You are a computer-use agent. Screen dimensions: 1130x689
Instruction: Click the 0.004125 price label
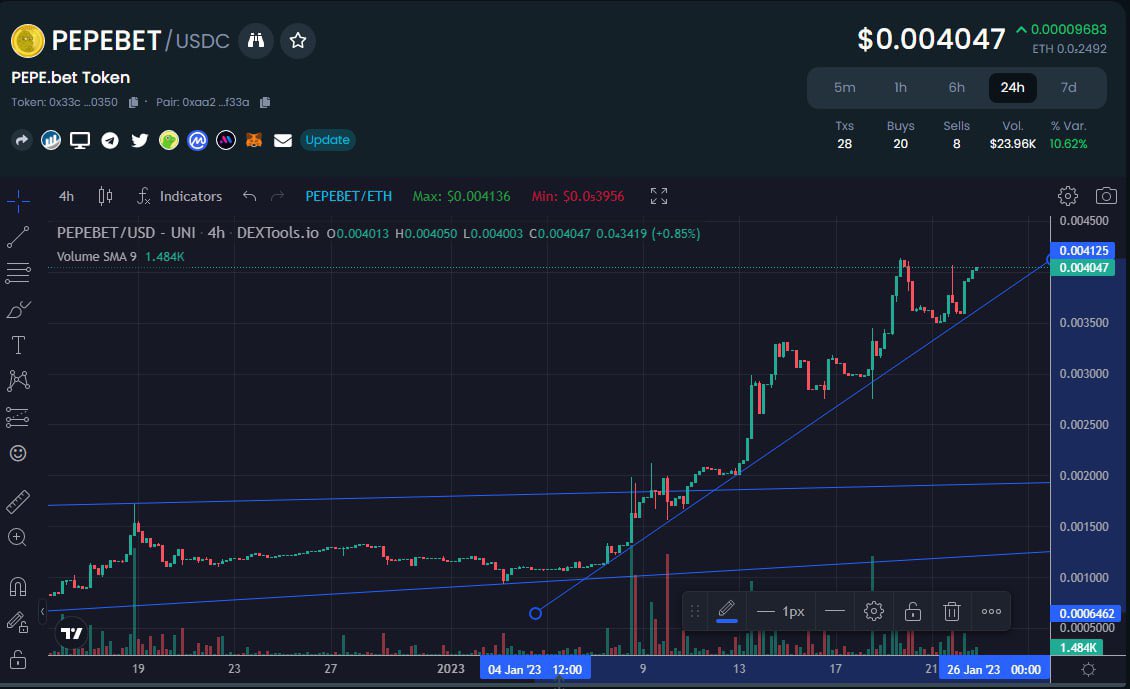point(1083,250)
